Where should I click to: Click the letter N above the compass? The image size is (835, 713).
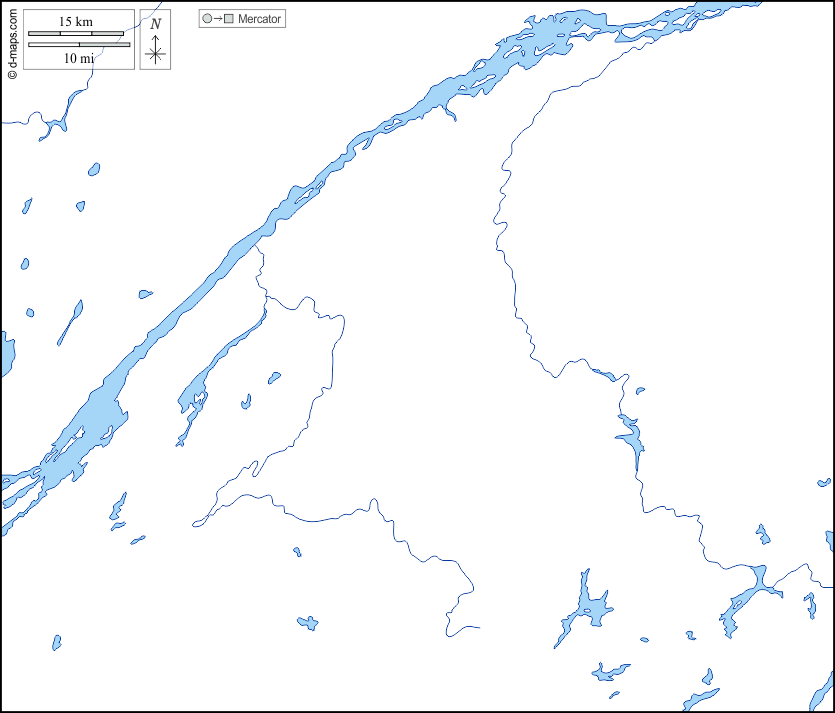tap(155, 23)
